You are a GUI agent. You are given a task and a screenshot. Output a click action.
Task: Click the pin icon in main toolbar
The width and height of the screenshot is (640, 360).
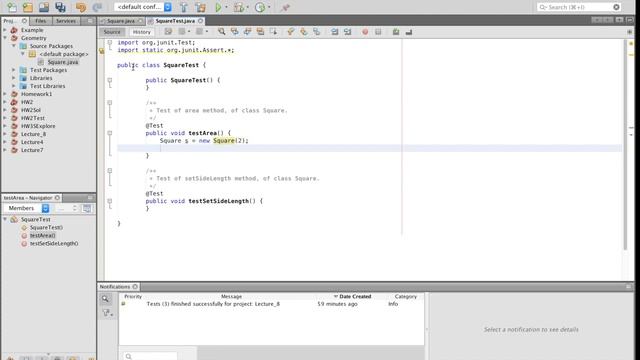285,7
